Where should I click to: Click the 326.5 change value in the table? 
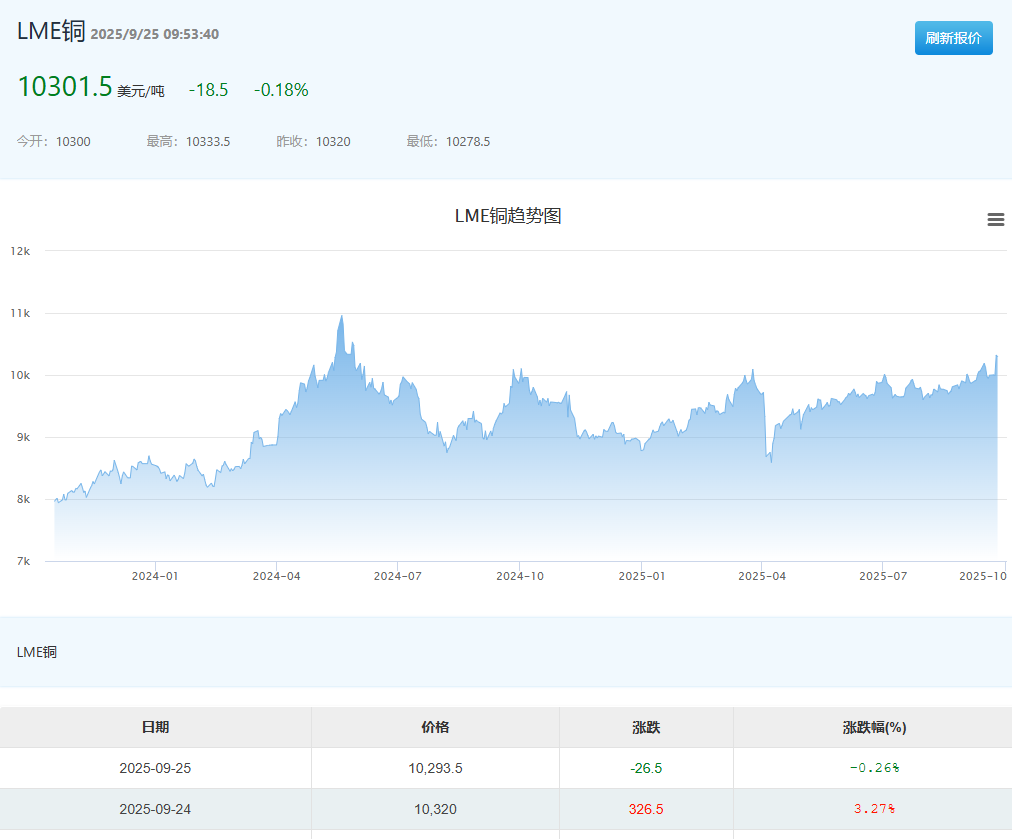645,809
